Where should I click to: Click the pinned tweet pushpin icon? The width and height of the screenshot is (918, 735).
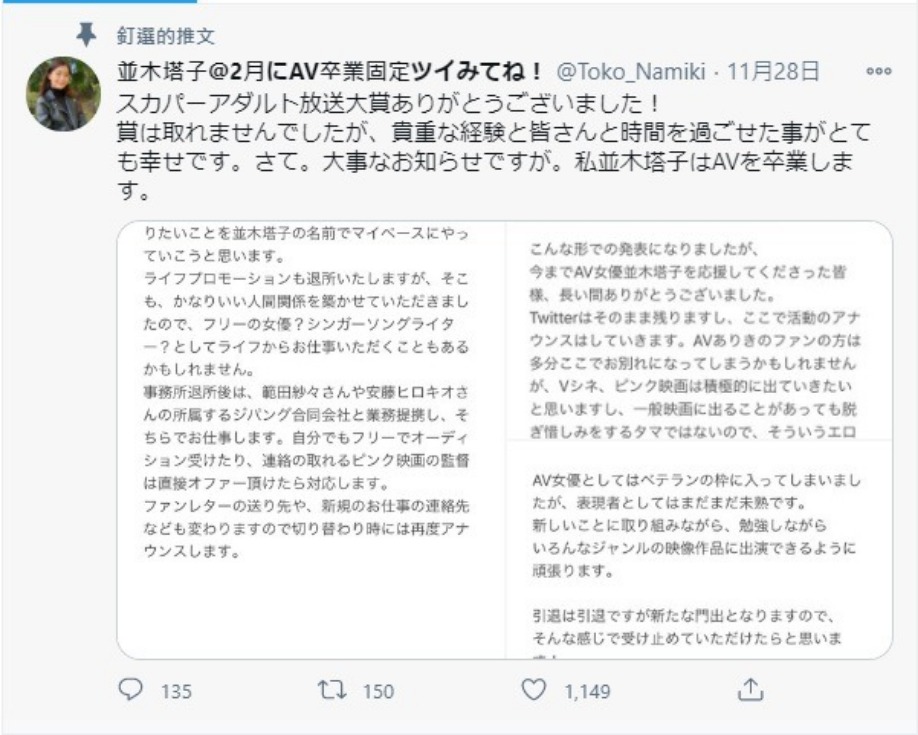(87, 35)
